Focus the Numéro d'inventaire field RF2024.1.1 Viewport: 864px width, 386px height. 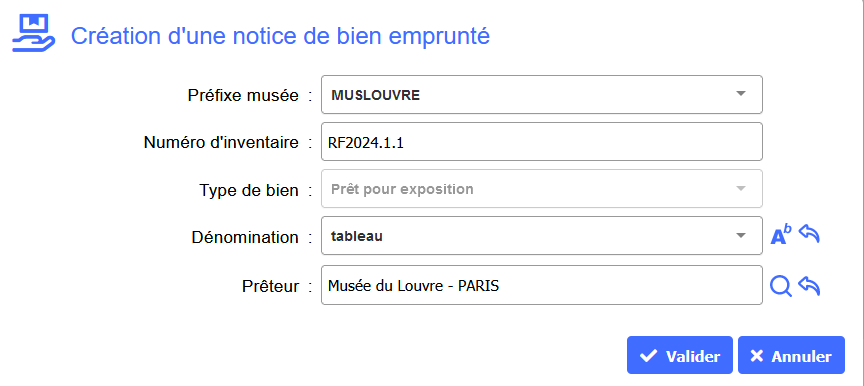pyautogui.click(x=542, y=142)
